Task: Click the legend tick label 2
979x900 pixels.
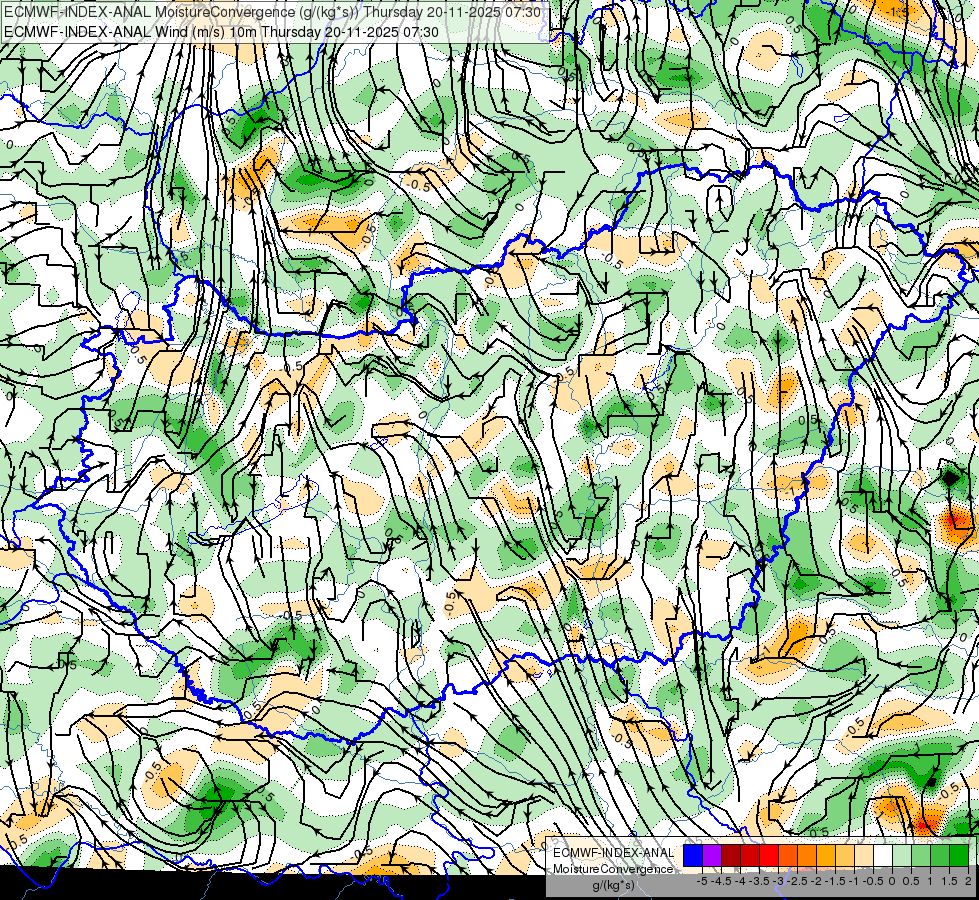Action: coord(968,881)
